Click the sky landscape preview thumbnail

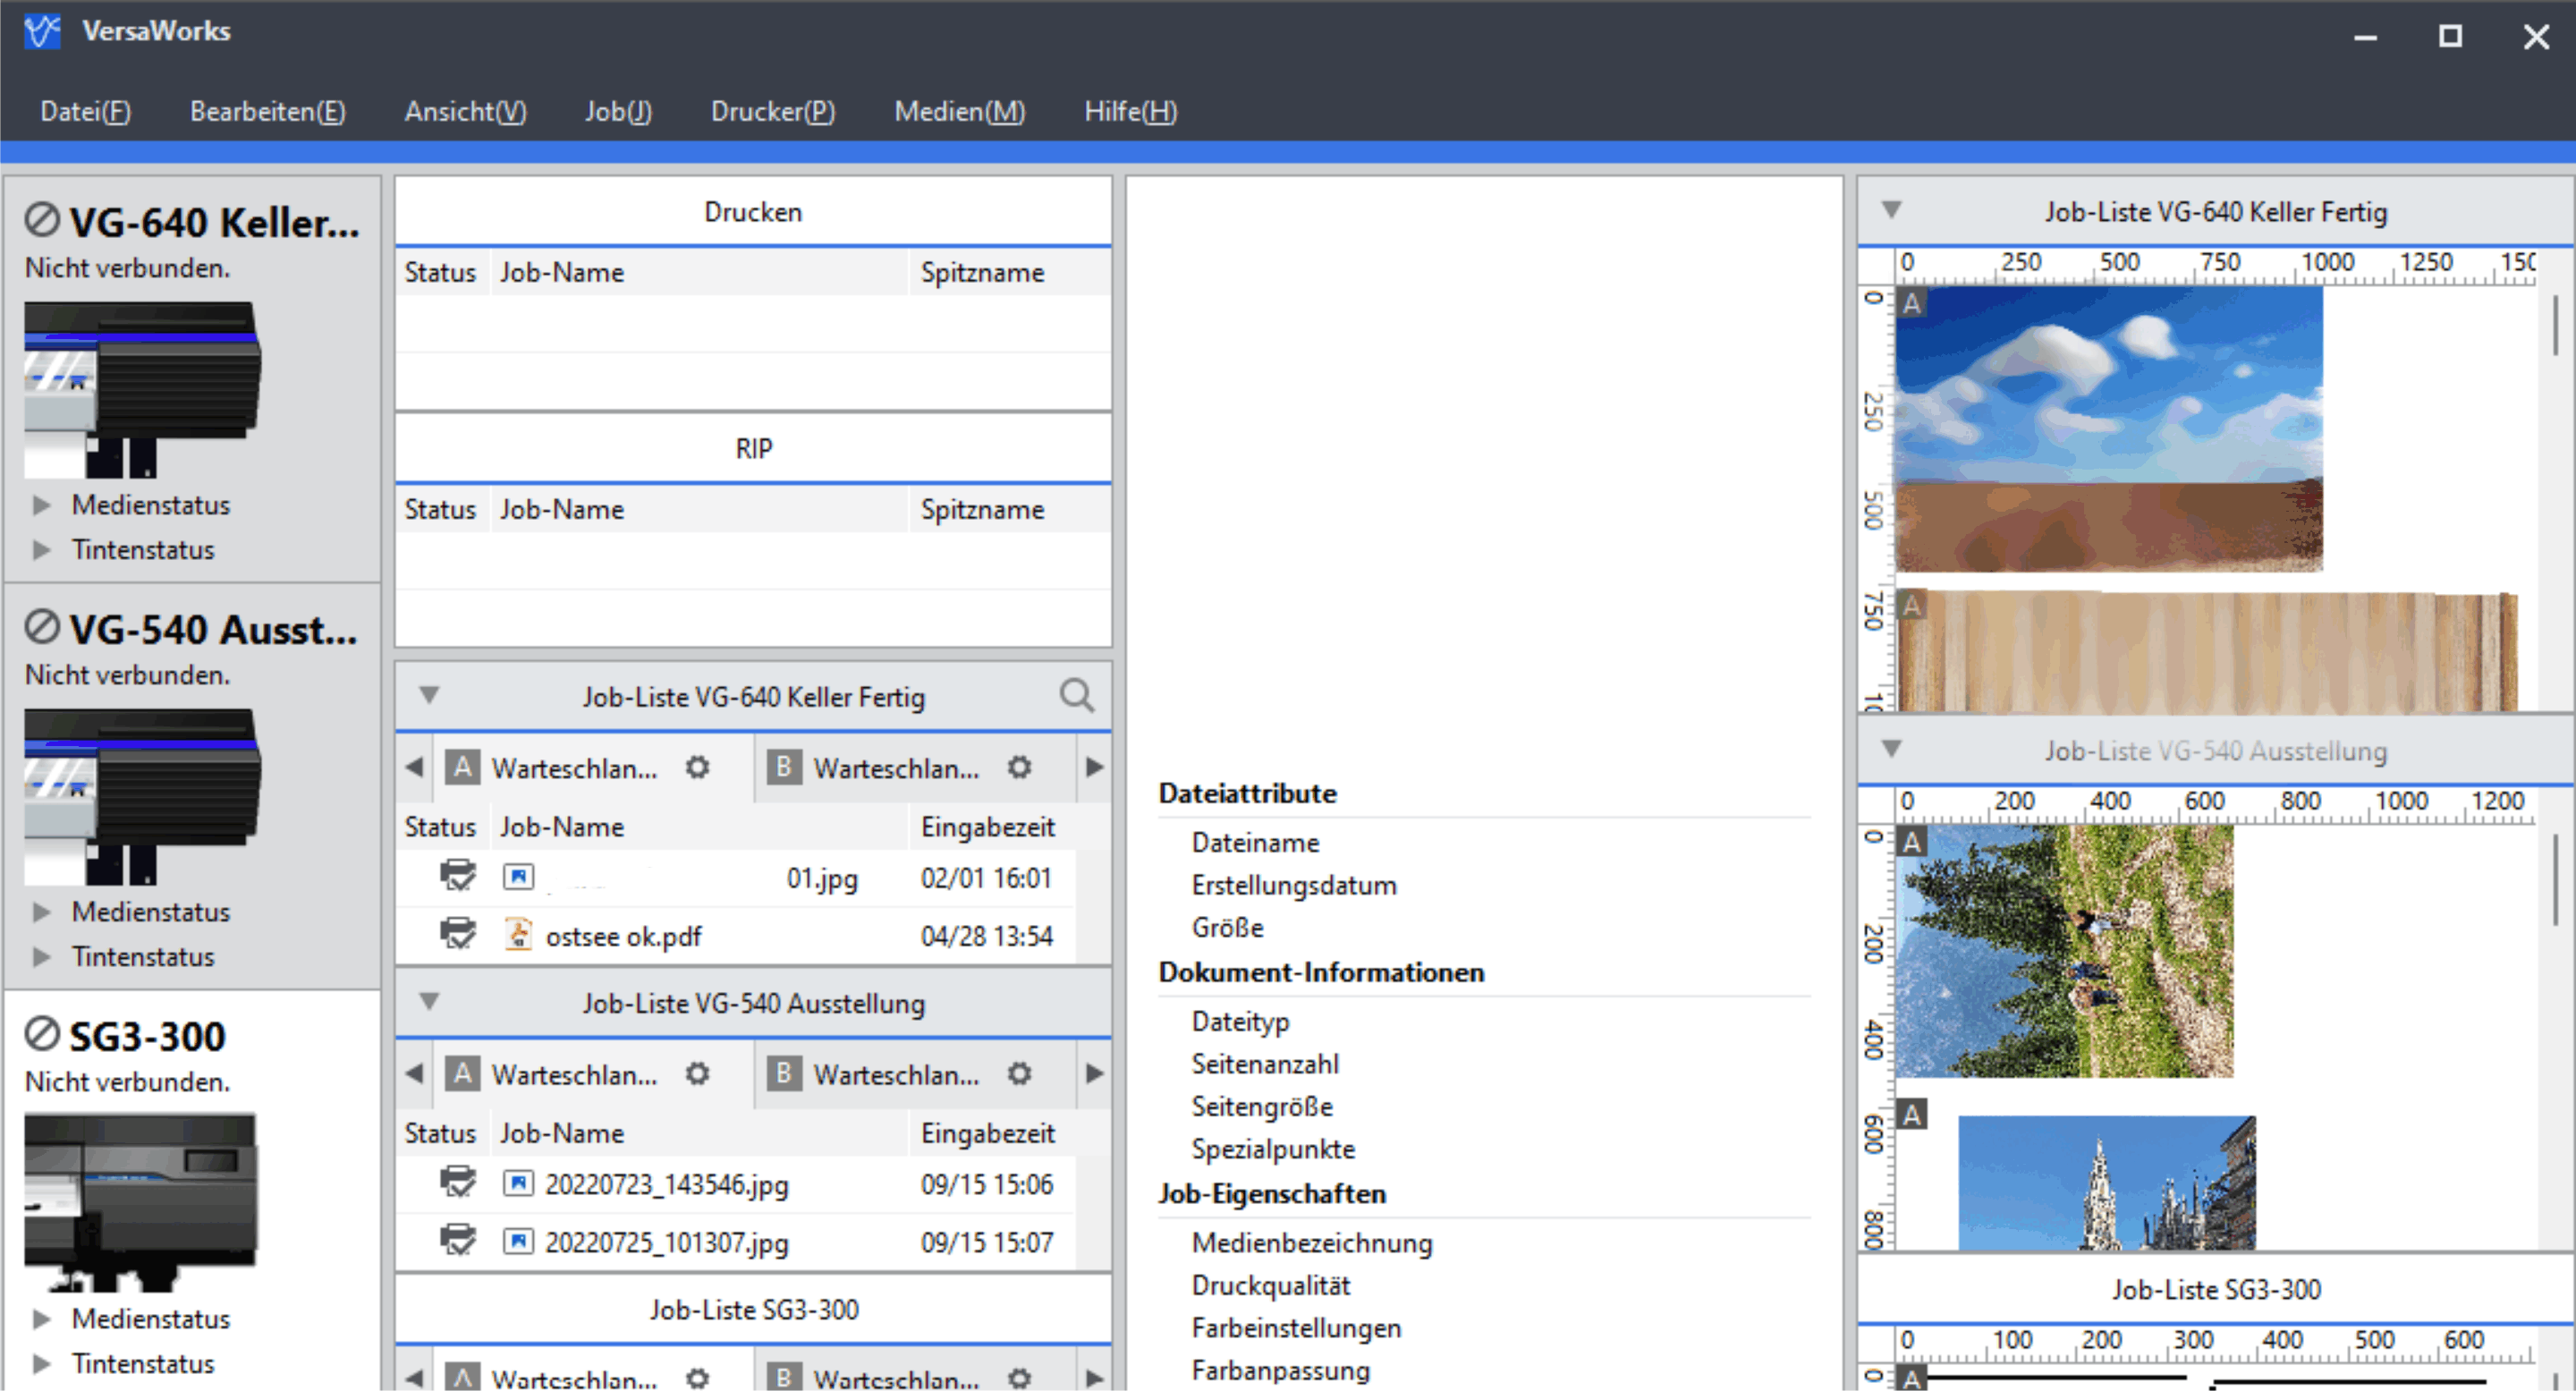2108,429
